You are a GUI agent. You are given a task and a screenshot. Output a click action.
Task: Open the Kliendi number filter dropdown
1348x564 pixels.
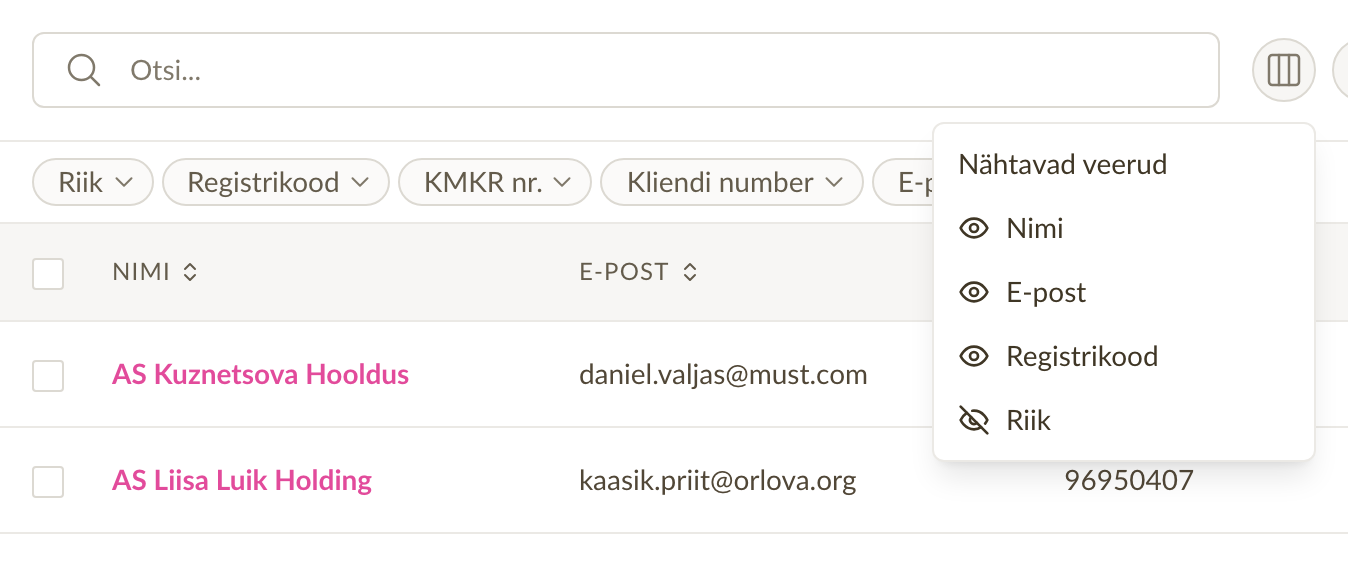pos(732,183)
